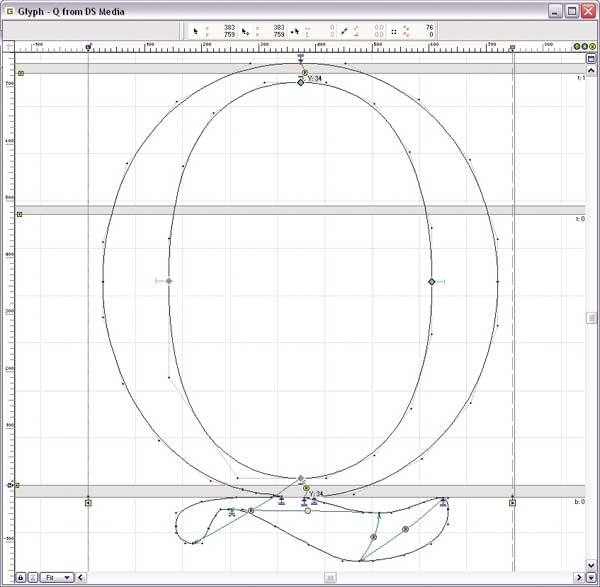Click the ruler origin crosshair in the top left corner
Image resolution: width=600 pixels, height=587 pixels.
[x=9, y=47]
